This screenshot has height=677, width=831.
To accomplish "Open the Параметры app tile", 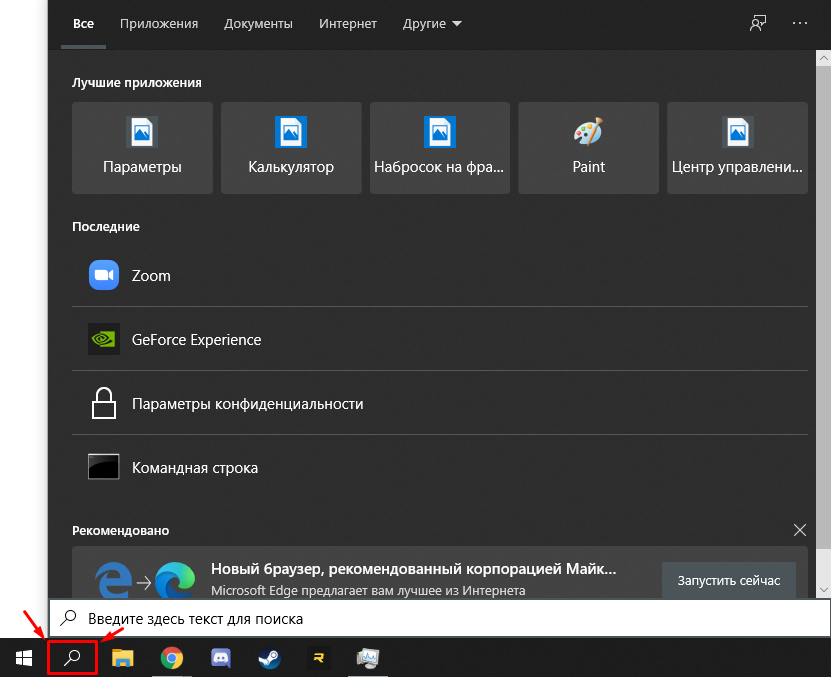I will coord(142,148).
